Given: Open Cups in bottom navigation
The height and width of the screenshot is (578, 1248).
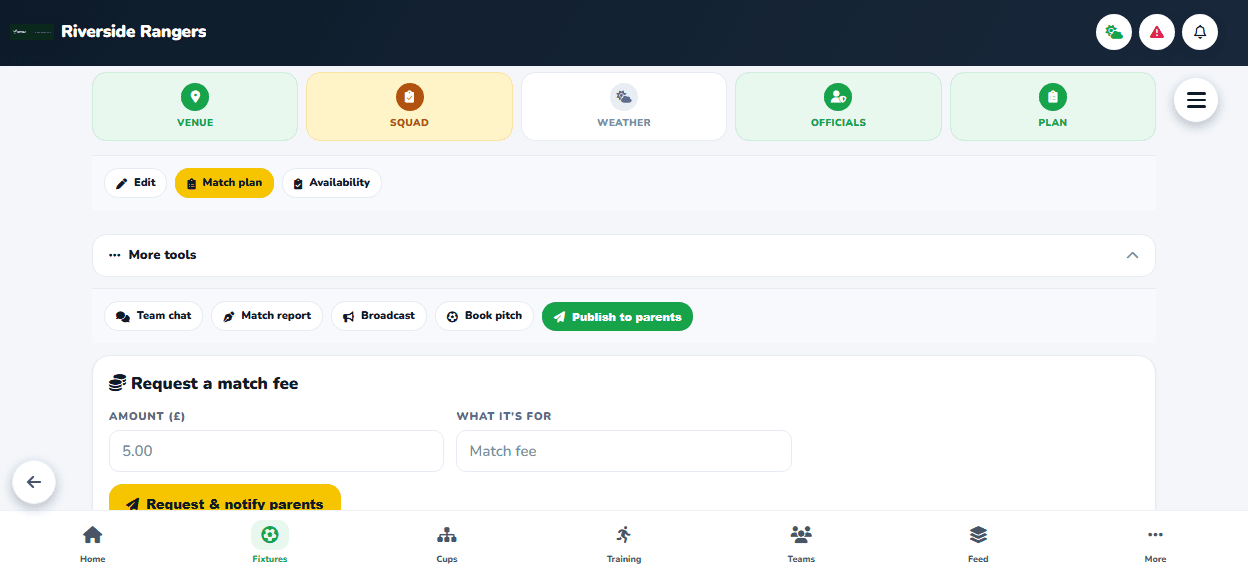Looking at the screenshot, I should pos(447,544).
